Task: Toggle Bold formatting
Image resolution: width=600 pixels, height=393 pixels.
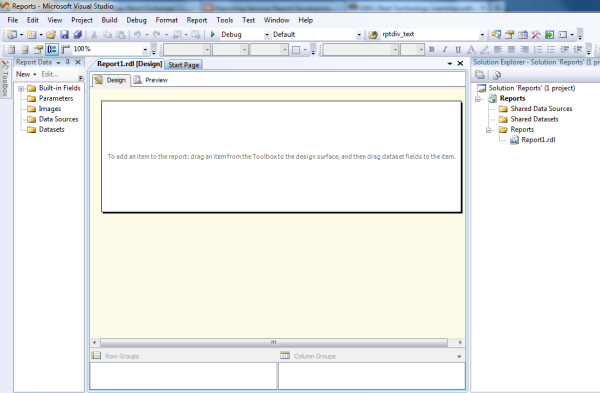Action: pos(432,49)
